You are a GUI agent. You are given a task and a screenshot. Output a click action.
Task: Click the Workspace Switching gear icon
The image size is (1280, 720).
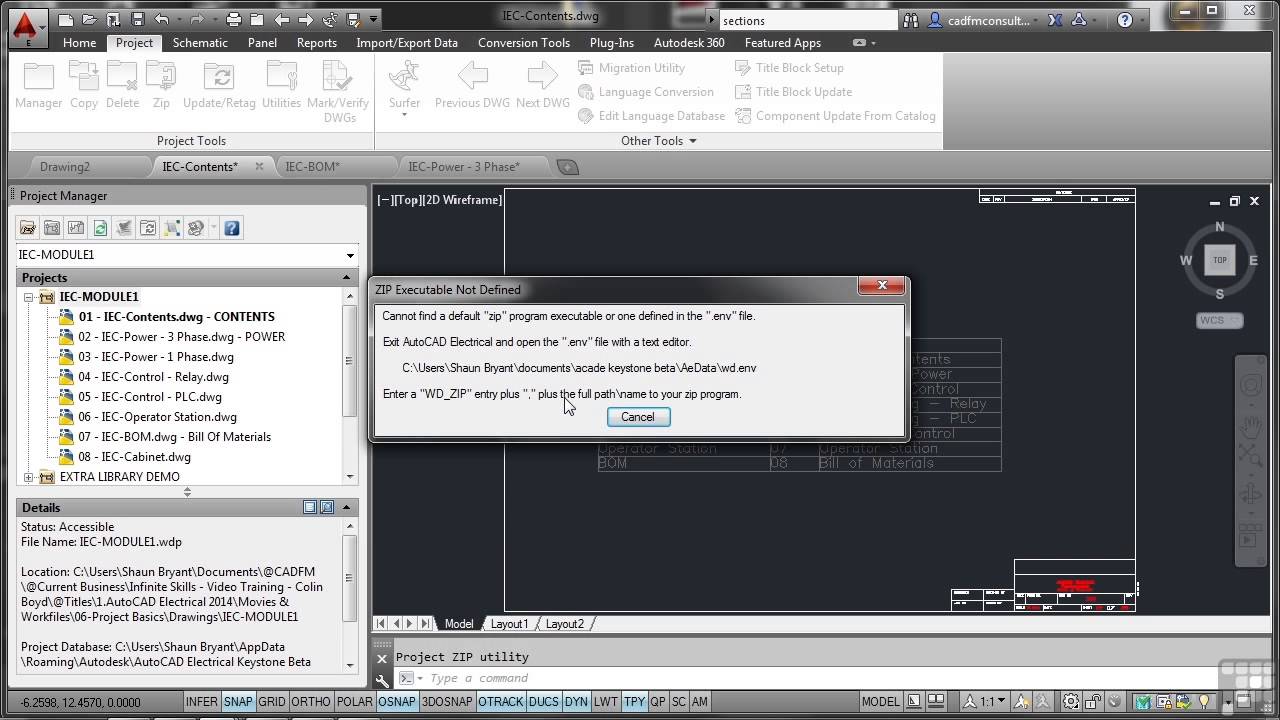point(1071,701)
